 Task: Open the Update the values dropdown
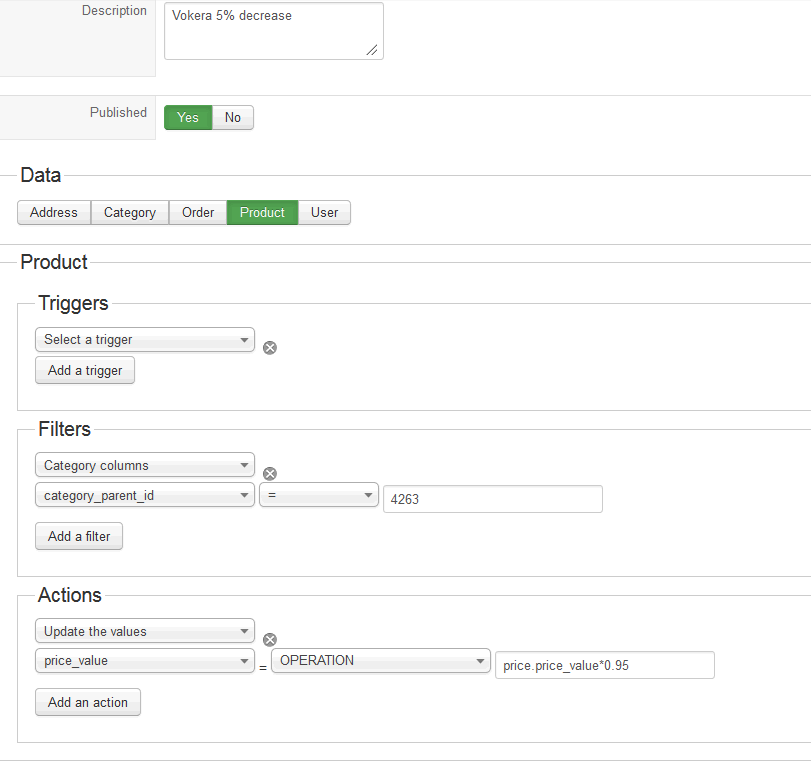coord(145,632)
